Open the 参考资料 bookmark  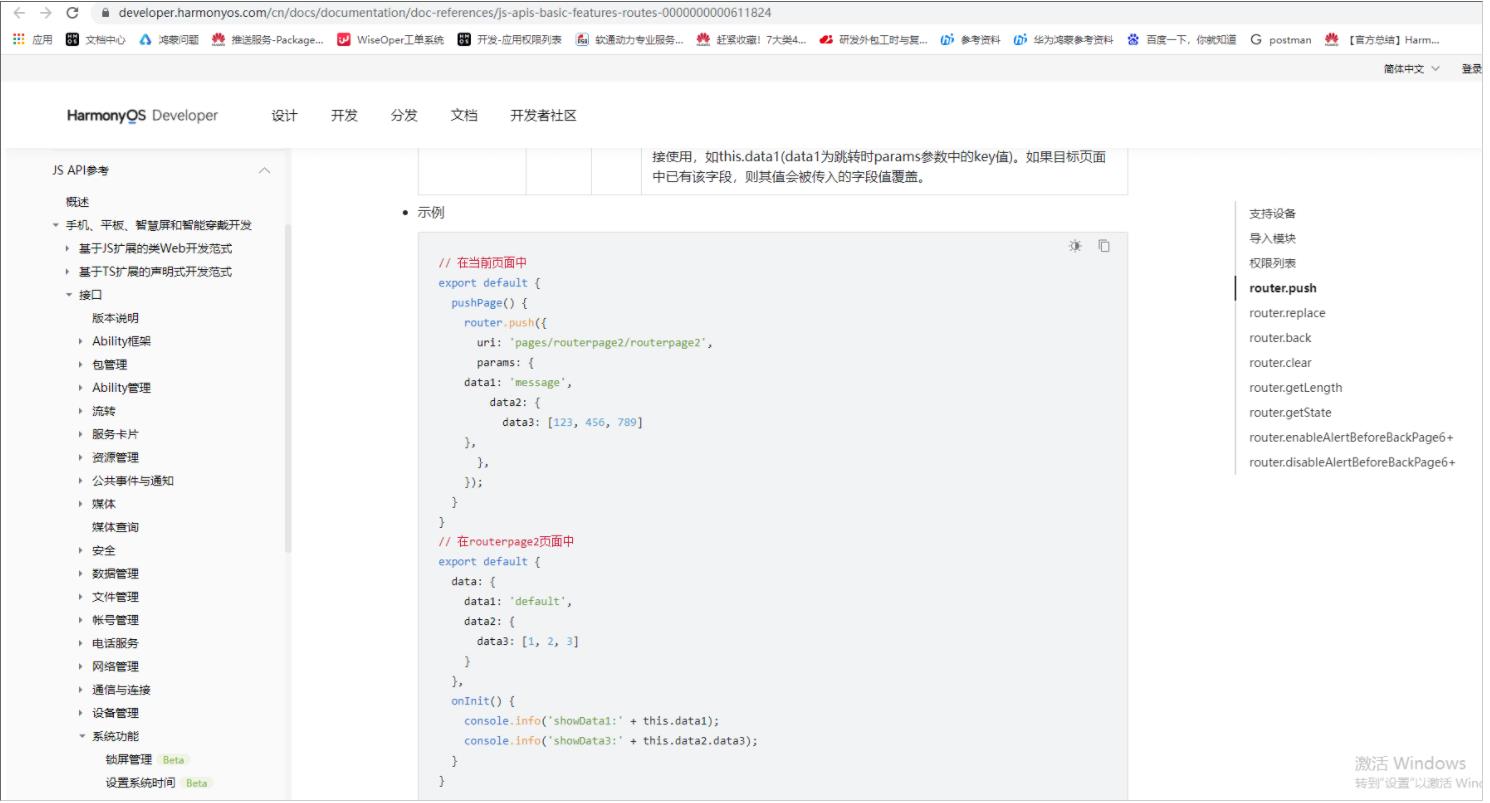pyautogui.click(x=970, y=40)
